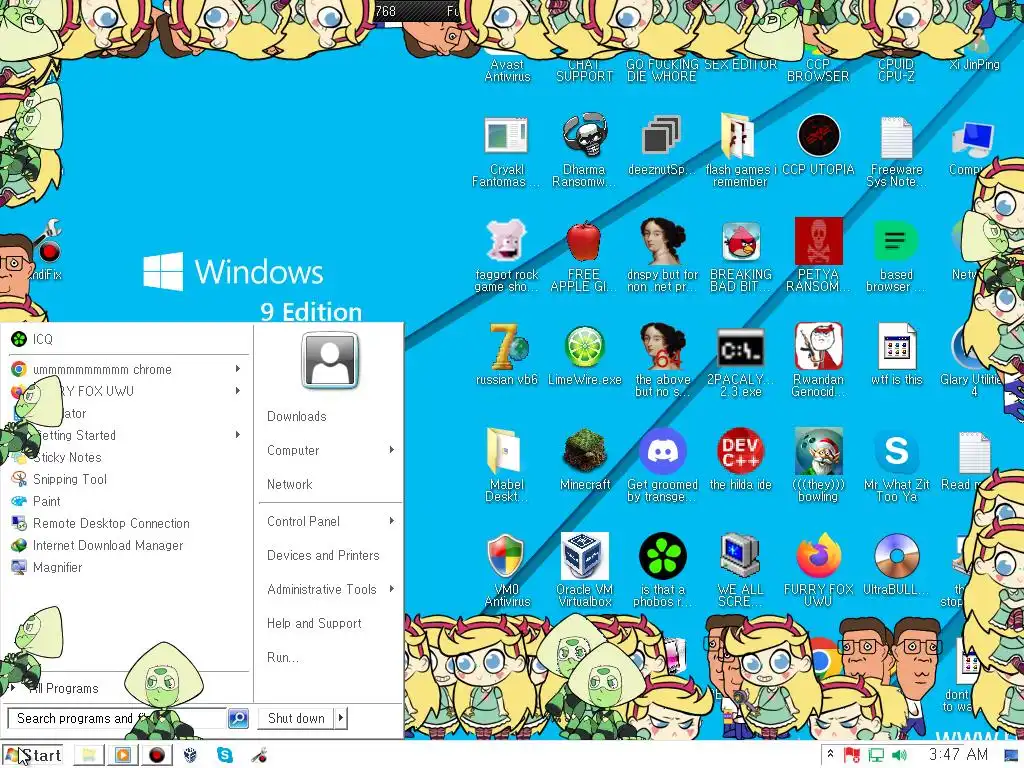Open the PETYA RANSOM red skull icon

tap(818, 241)
